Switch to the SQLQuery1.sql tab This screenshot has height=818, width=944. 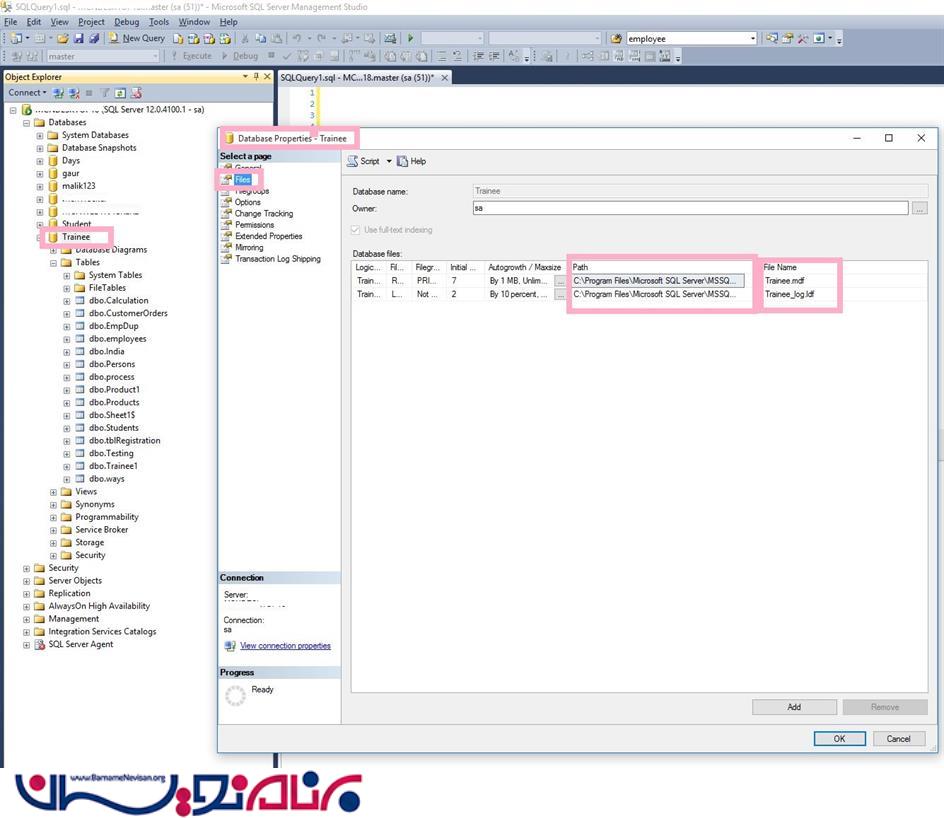[363, 77]
